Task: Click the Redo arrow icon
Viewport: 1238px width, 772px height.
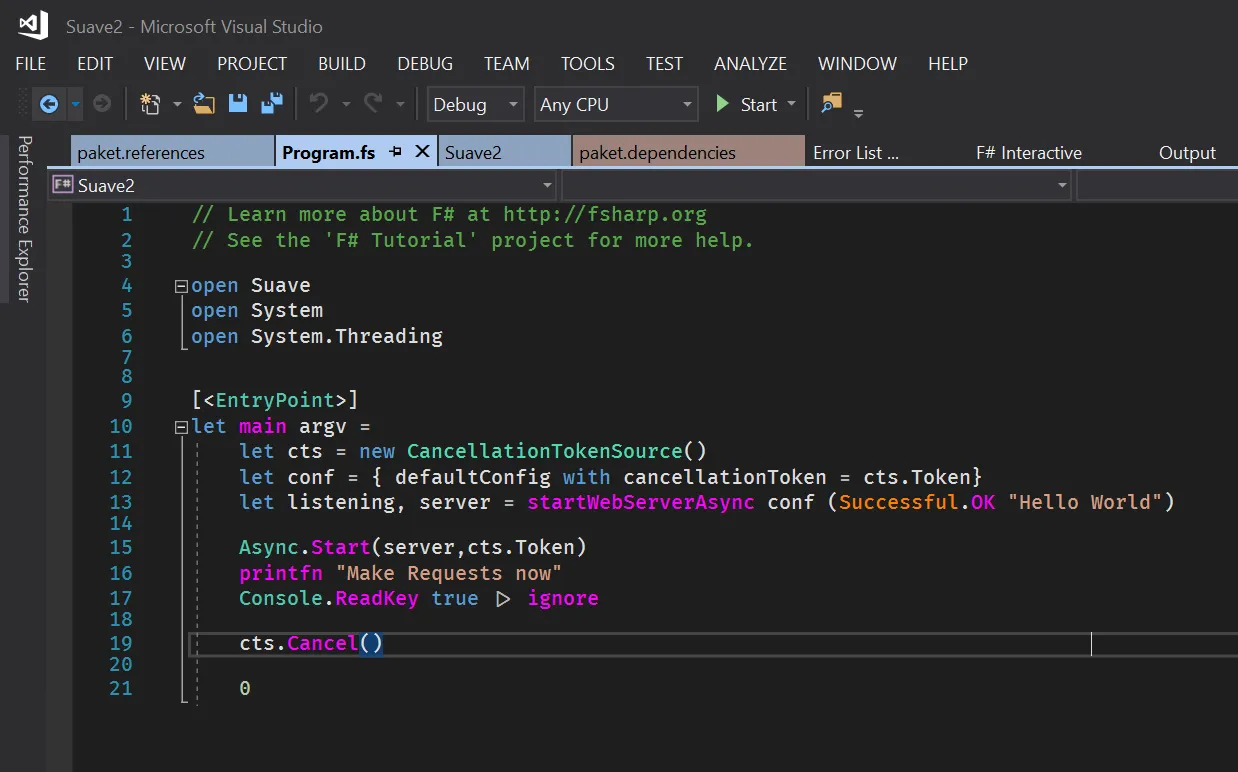Action: [x=373, y=104]
